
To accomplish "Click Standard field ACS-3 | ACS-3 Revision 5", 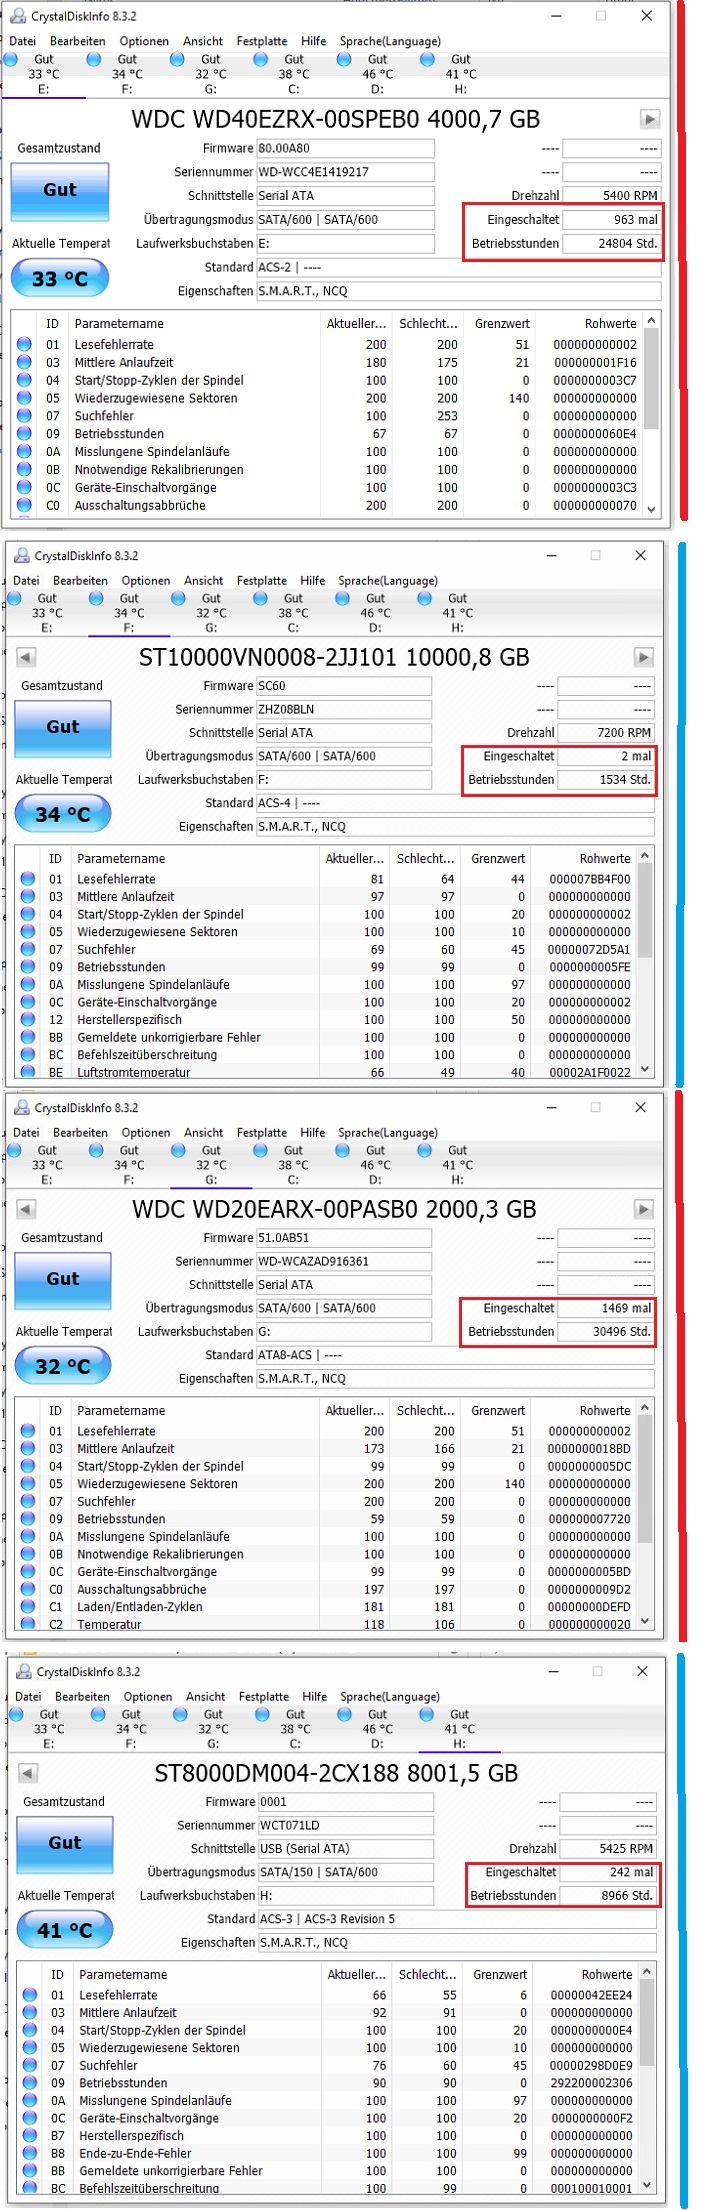I will click(457, 1919).
